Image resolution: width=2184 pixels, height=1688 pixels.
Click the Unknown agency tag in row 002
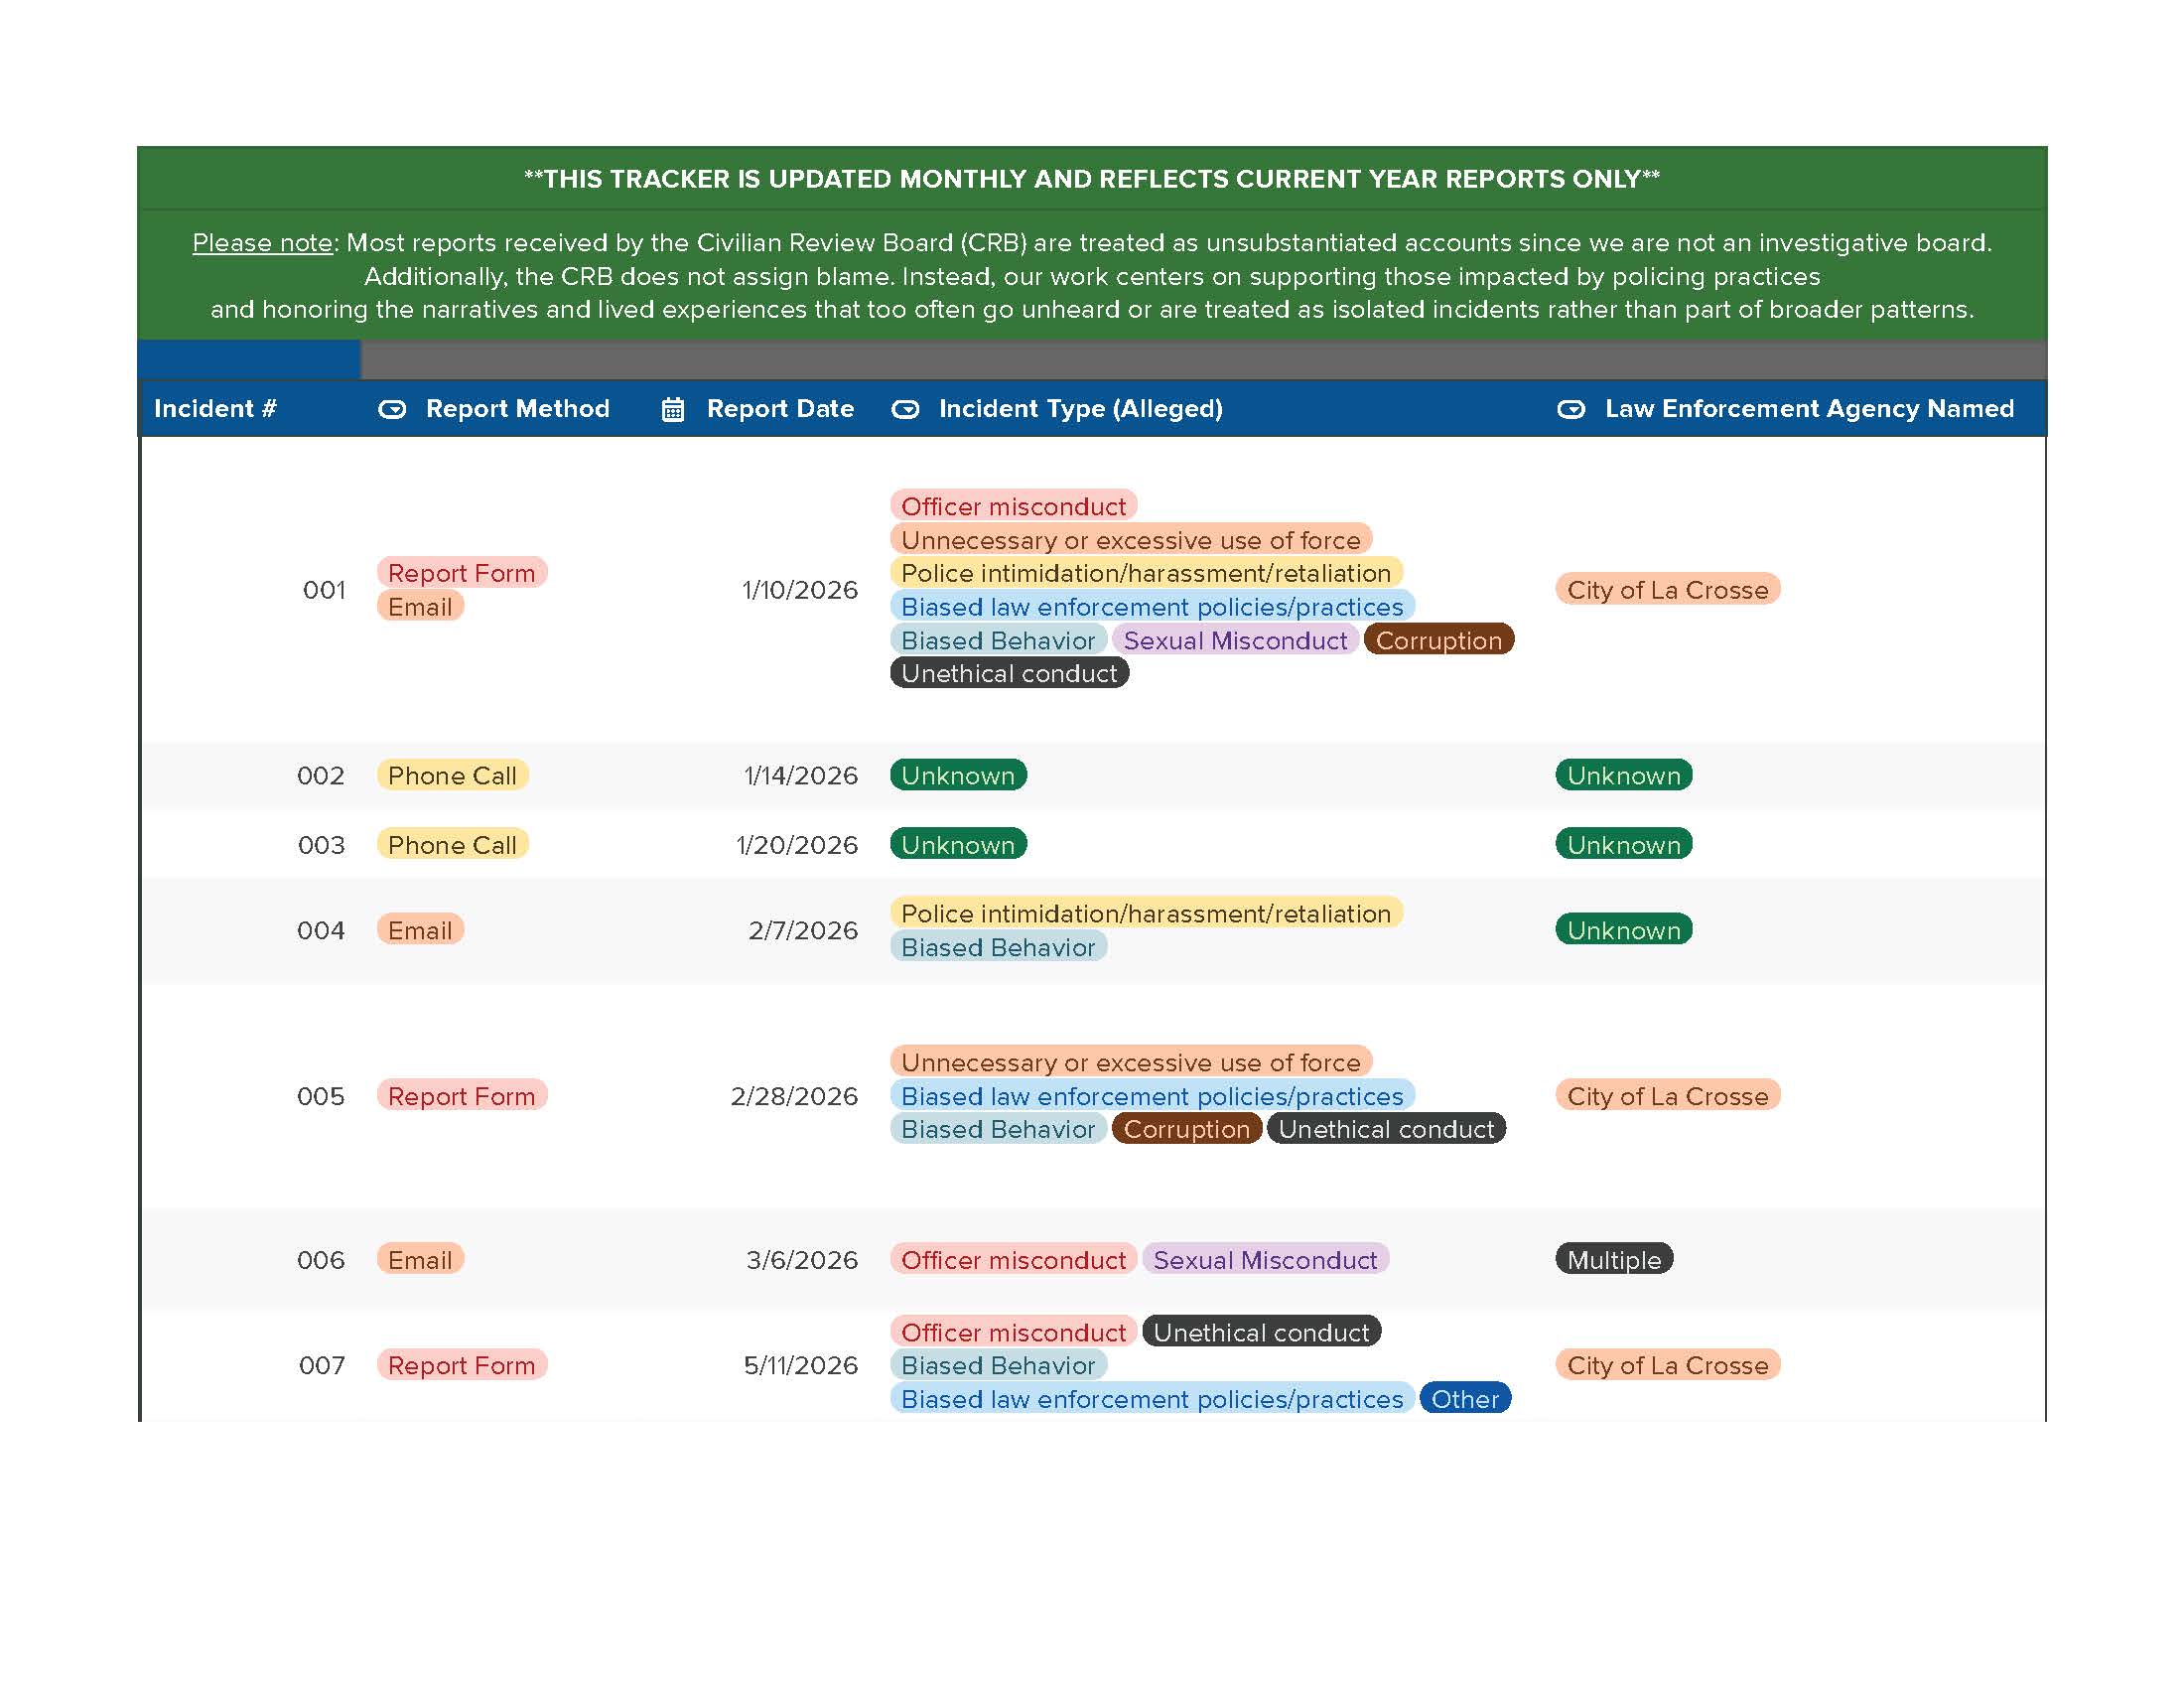pyautogui.click(x=1624, y=776)
